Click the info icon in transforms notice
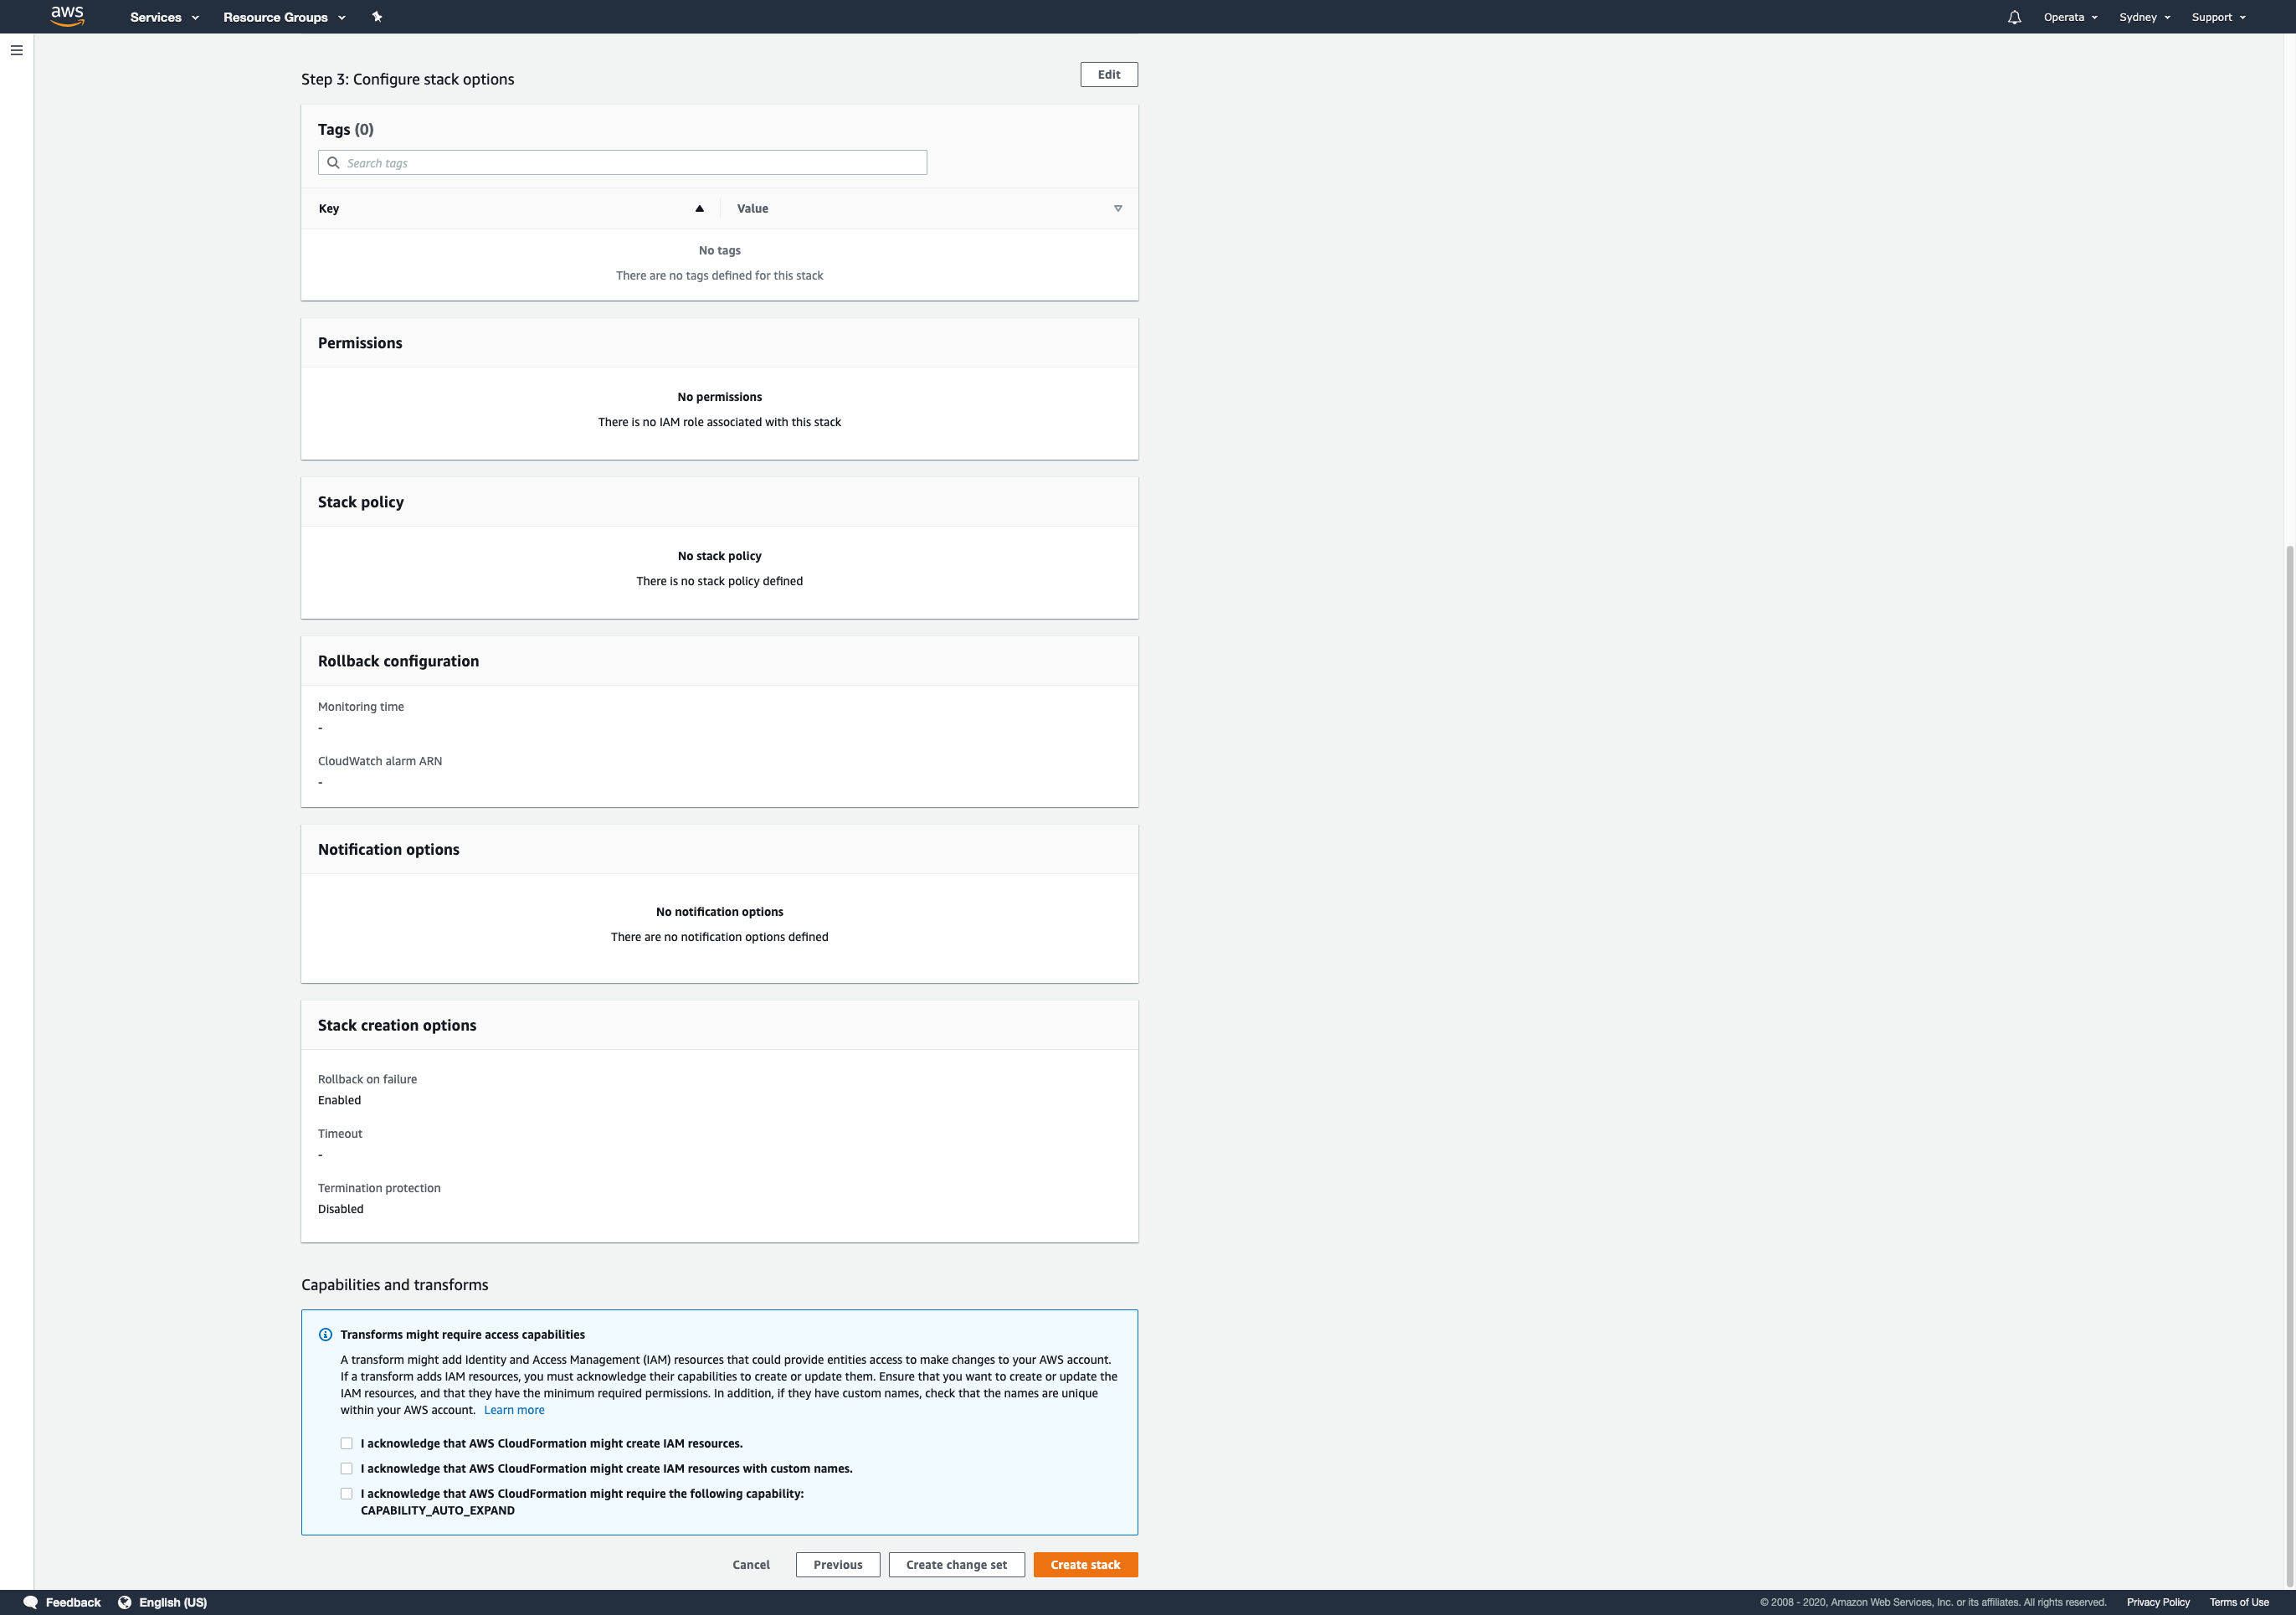The width and height of the screenshot is (2296, 1615). (325, 1334)
